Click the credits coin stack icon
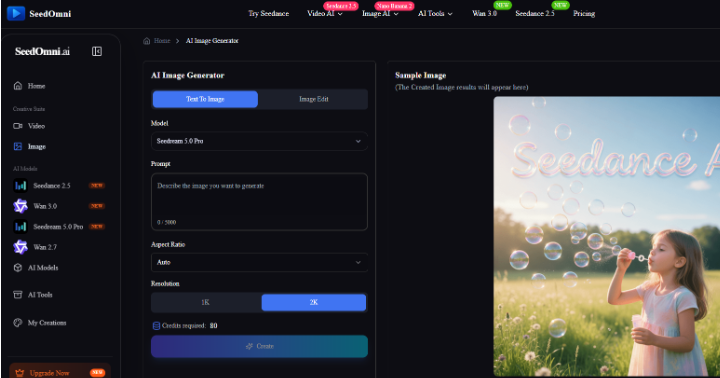The image size is (720, 378). pyautogui.click(x=156, y=326)
